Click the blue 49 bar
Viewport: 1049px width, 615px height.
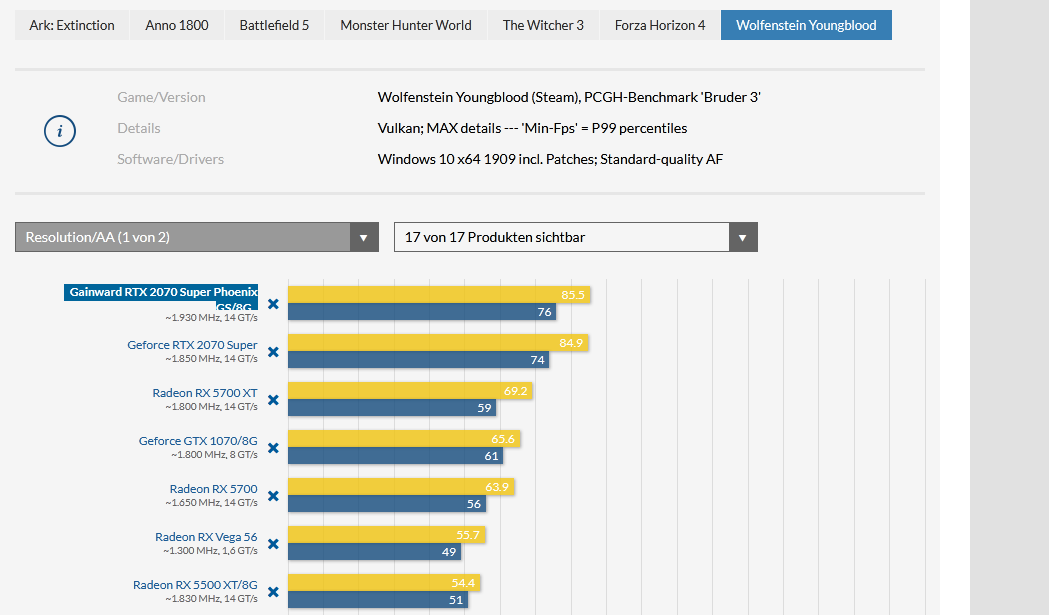tap(375, 552)
